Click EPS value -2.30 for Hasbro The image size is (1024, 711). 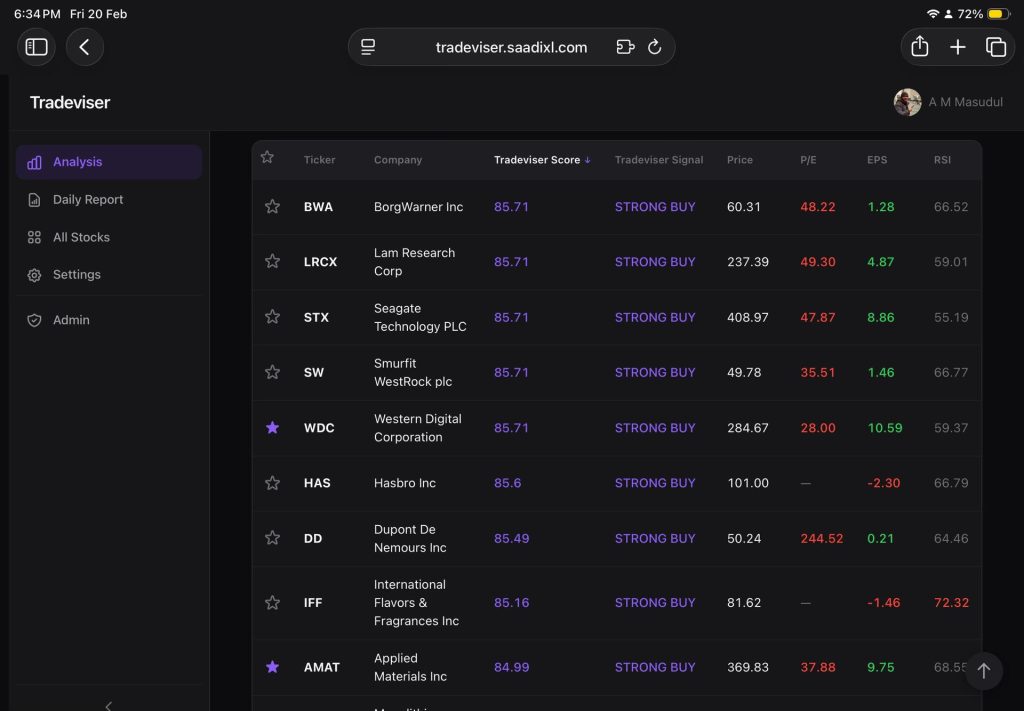[x=884, y=483]
